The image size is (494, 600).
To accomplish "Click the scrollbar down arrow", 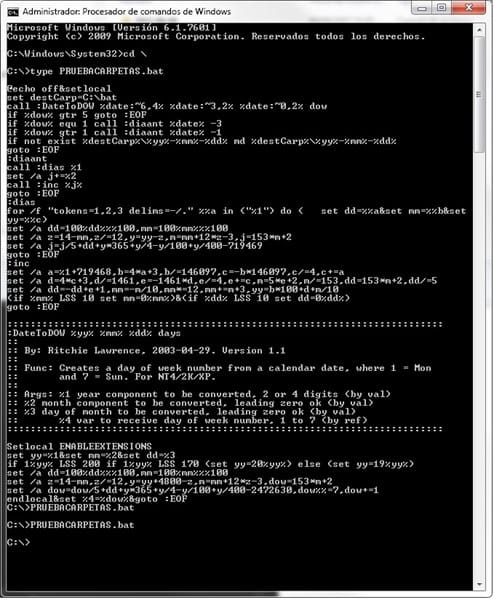I will [479, 584].
